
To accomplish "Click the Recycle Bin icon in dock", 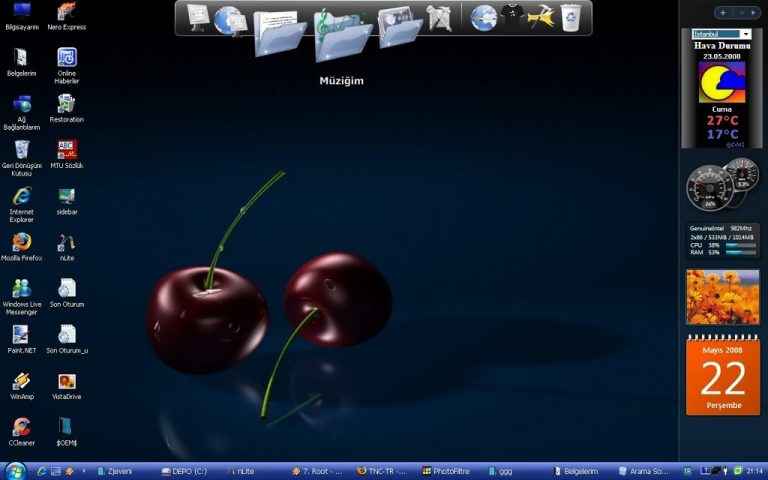I will coord(570,17).
